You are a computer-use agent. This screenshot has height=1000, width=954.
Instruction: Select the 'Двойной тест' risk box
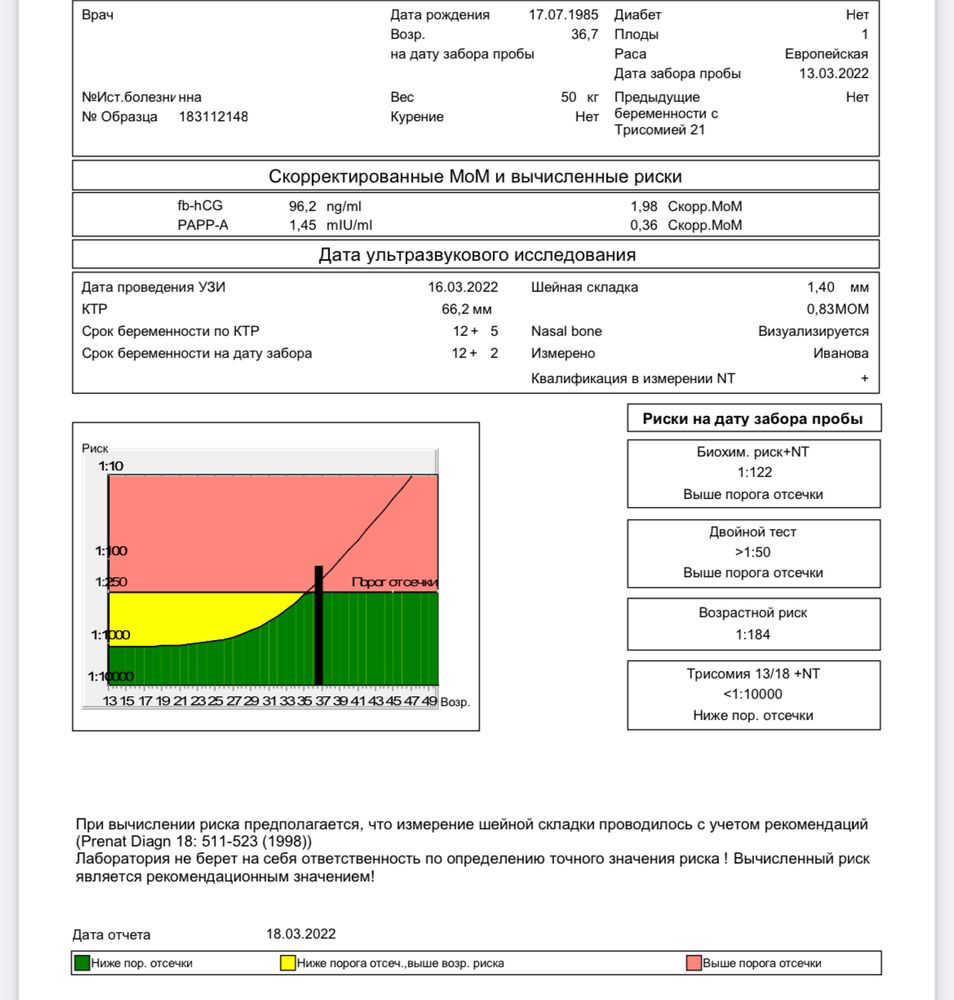tap(753, 553)
